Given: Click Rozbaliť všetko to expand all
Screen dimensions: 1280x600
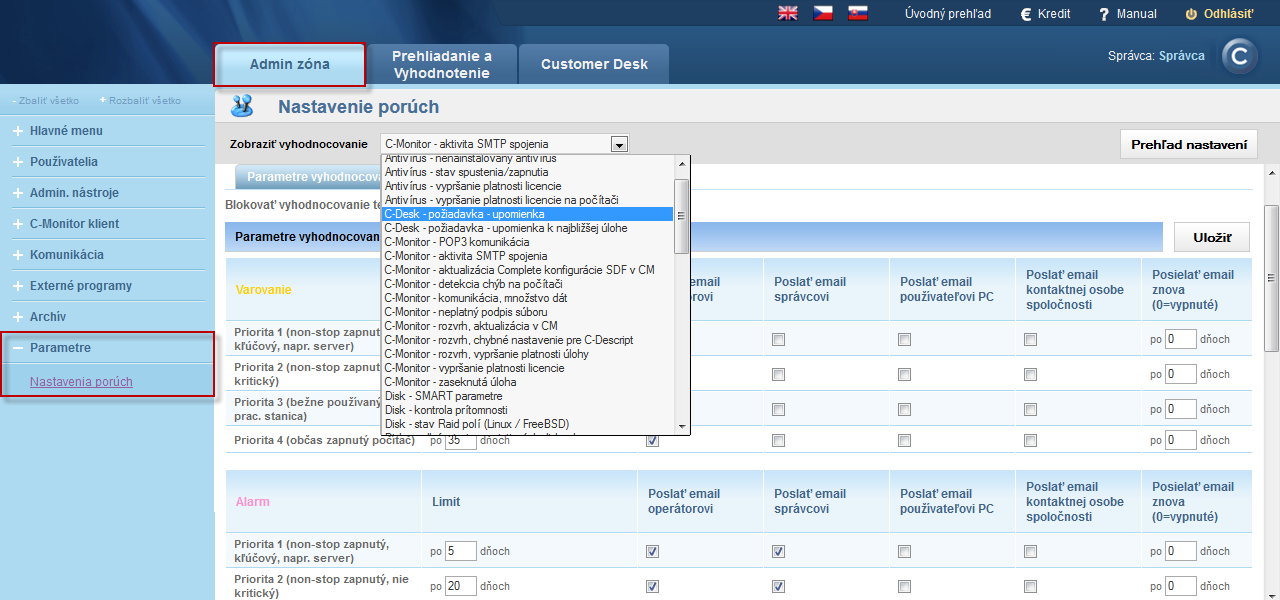Looking at the screenshot, I should coord(145,101).
